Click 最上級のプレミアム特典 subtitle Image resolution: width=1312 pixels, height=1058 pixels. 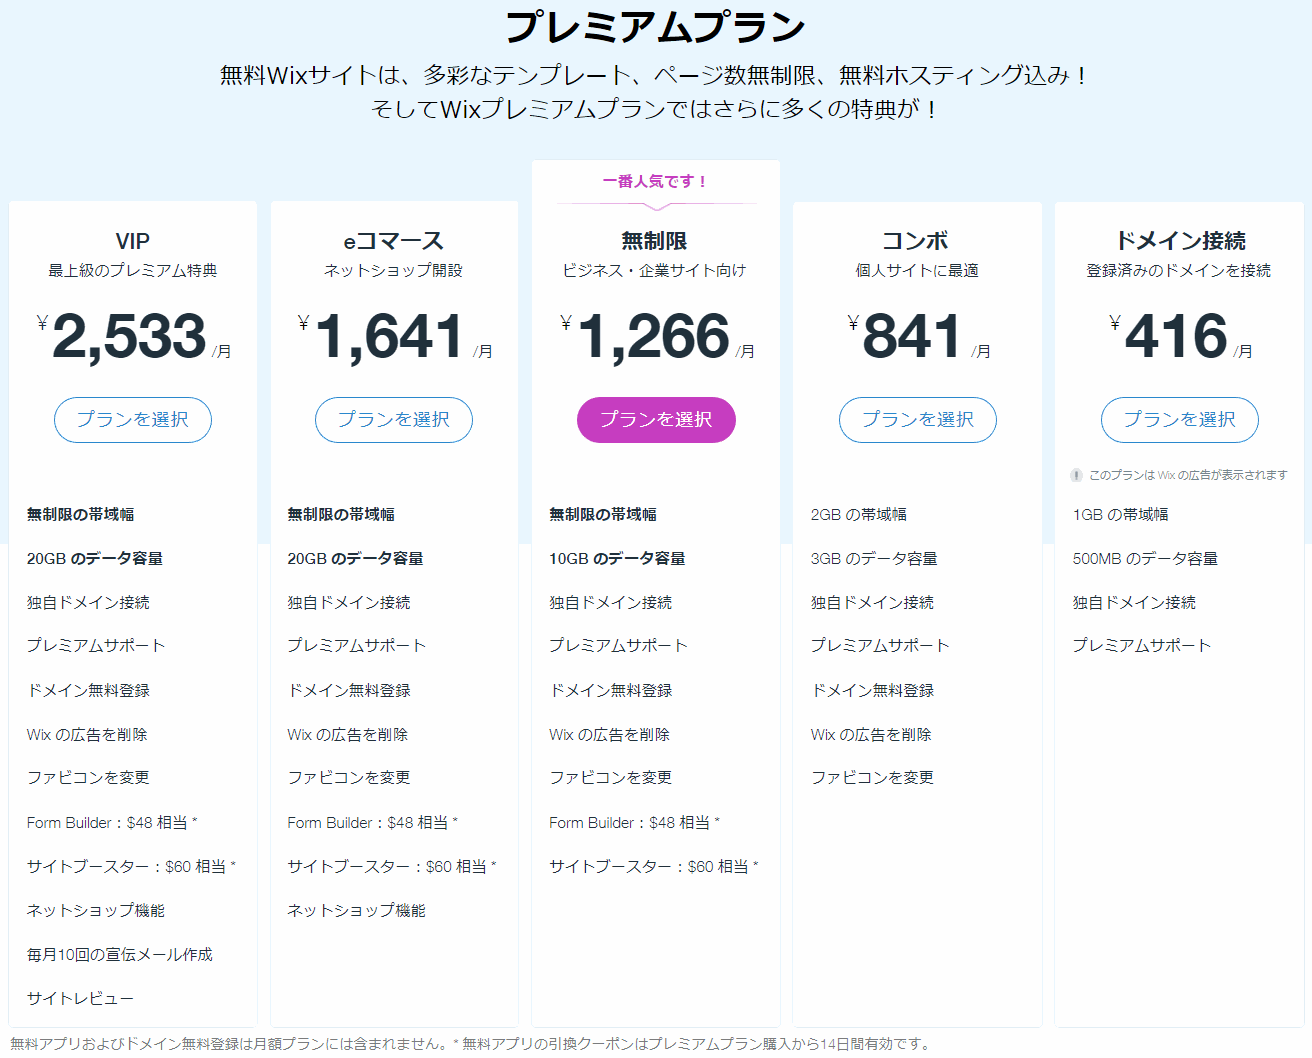[133, 271]
